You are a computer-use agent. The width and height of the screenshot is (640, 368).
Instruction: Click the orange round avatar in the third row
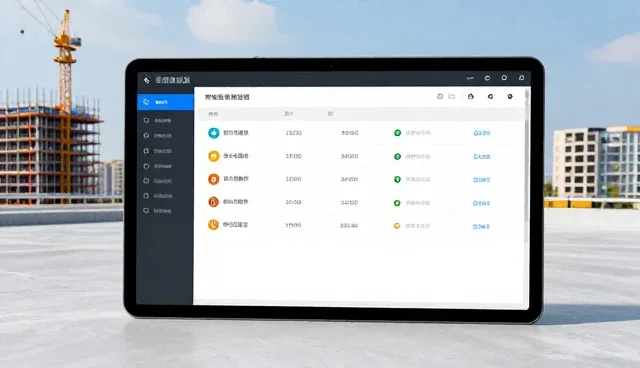(213, 179)
